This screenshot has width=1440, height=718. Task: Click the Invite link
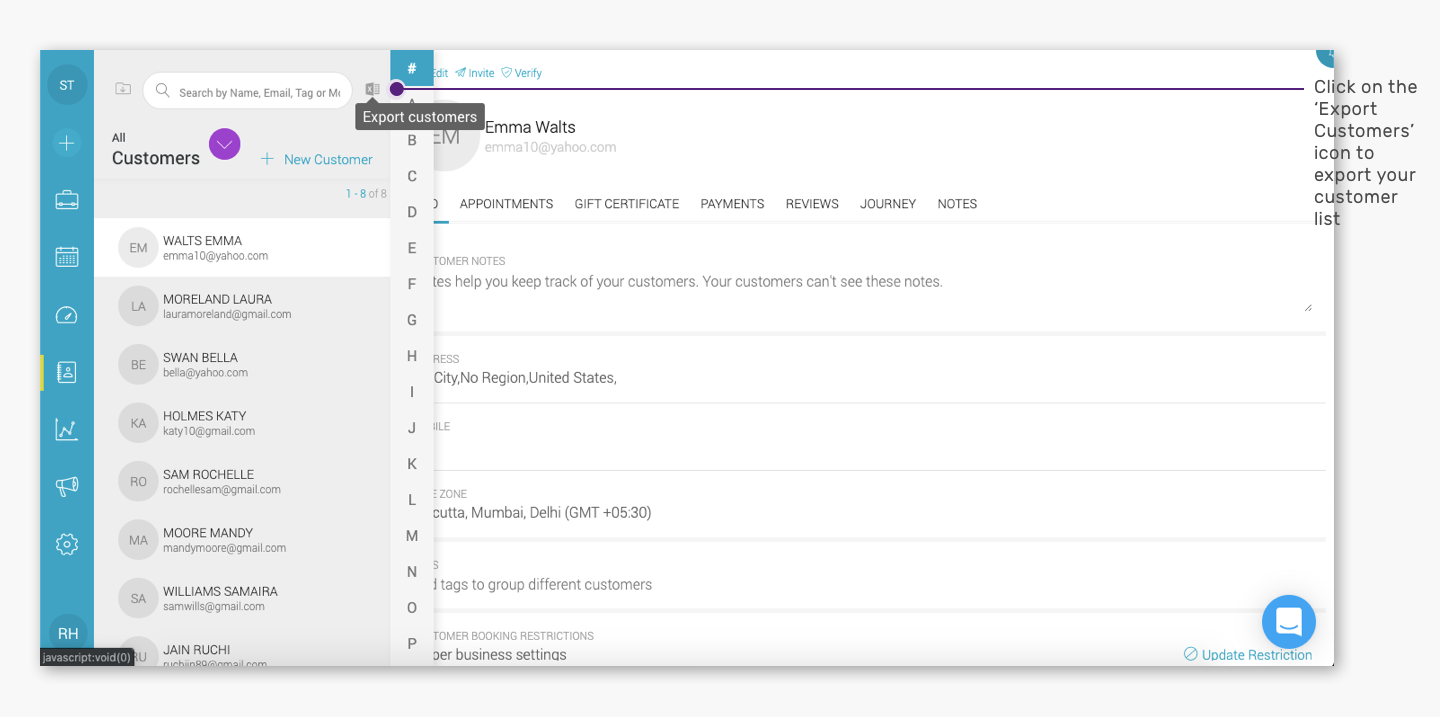click(x=475, y=73)
